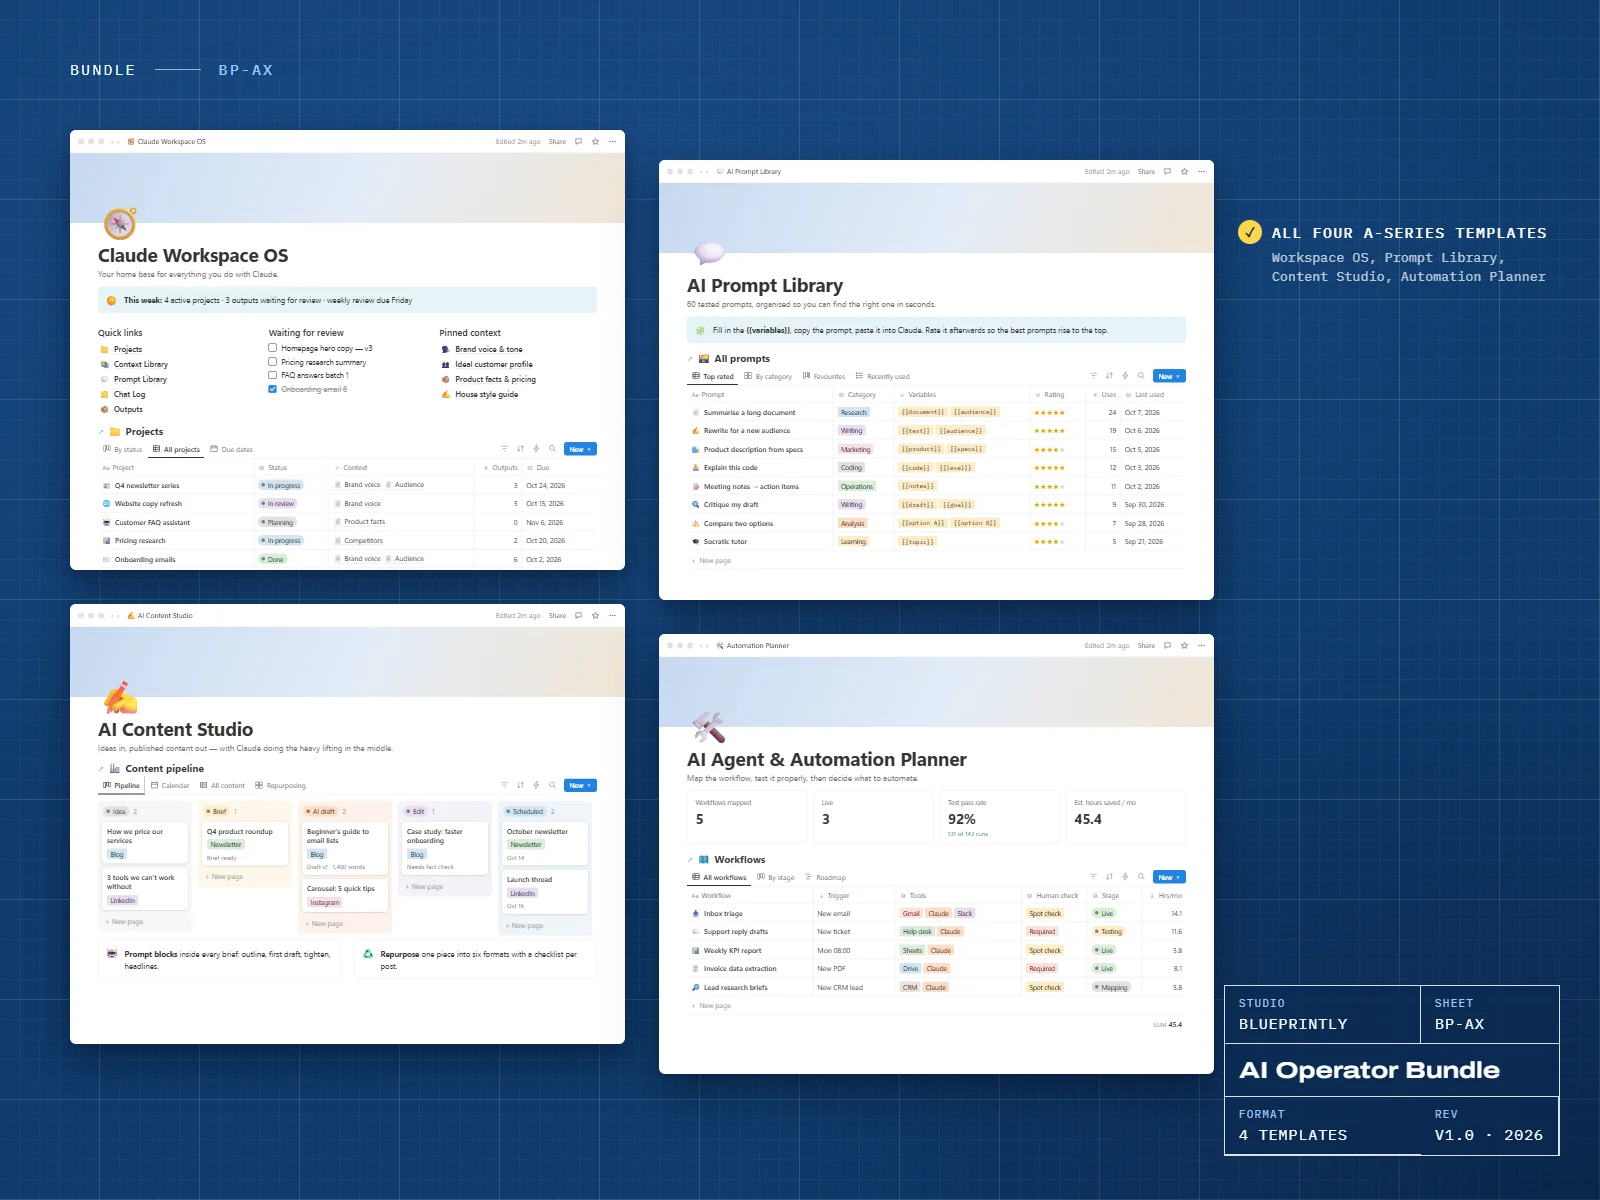Click sort icon in the Workflows toolbar

click(x=1109, y=877)
